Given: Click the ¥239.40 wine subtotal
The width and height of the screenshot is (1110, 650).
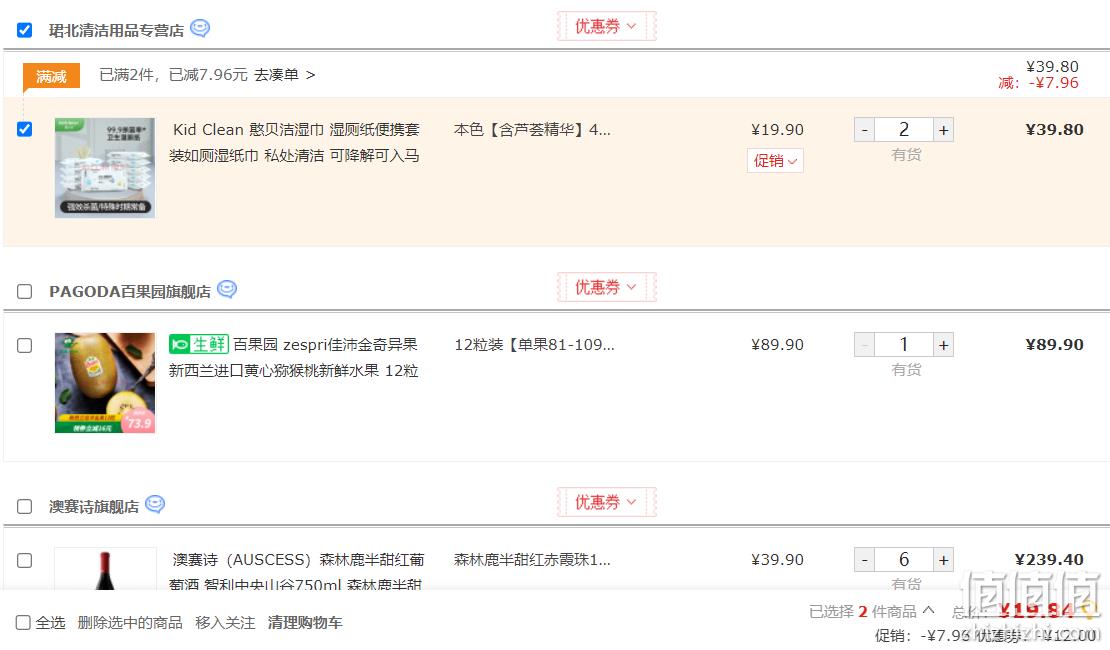Looking at the screenshot, I should 1049,559.
